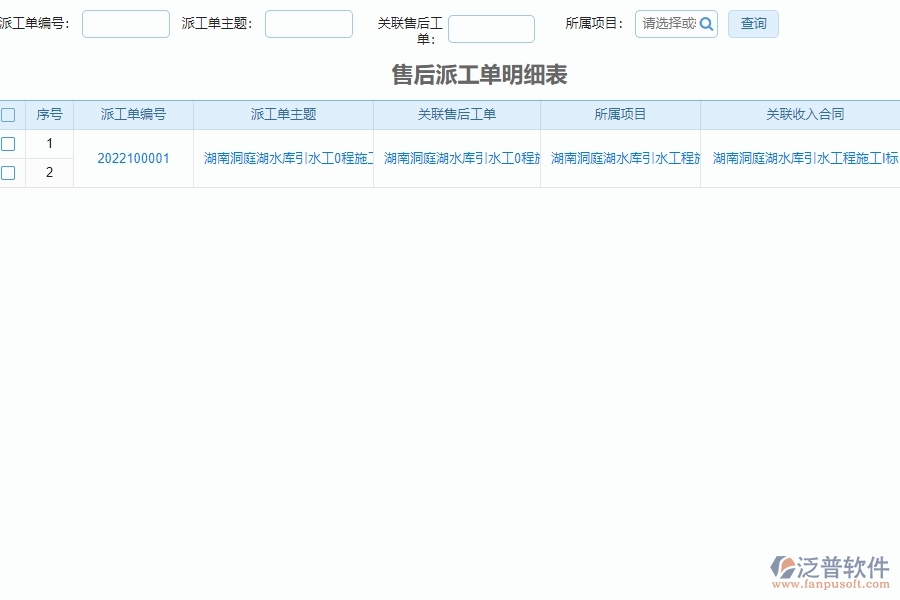This screenshot has width=900, height=600.
Task: Open the 关联售后工单 link in row 1
Action: click(457, 158)
